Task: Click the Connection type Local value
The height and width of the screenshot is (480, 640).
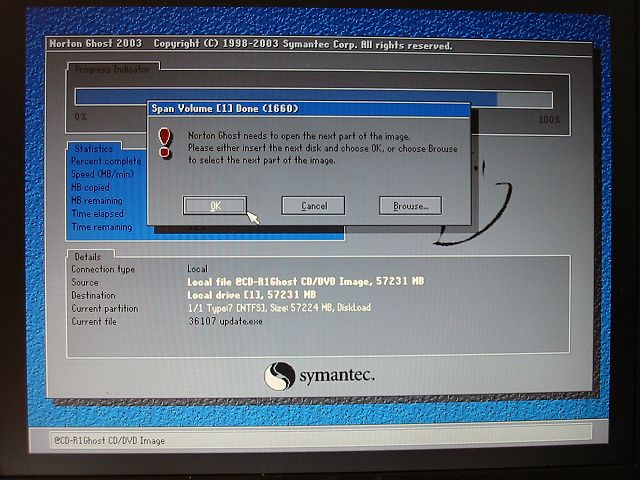Action: 197,269
